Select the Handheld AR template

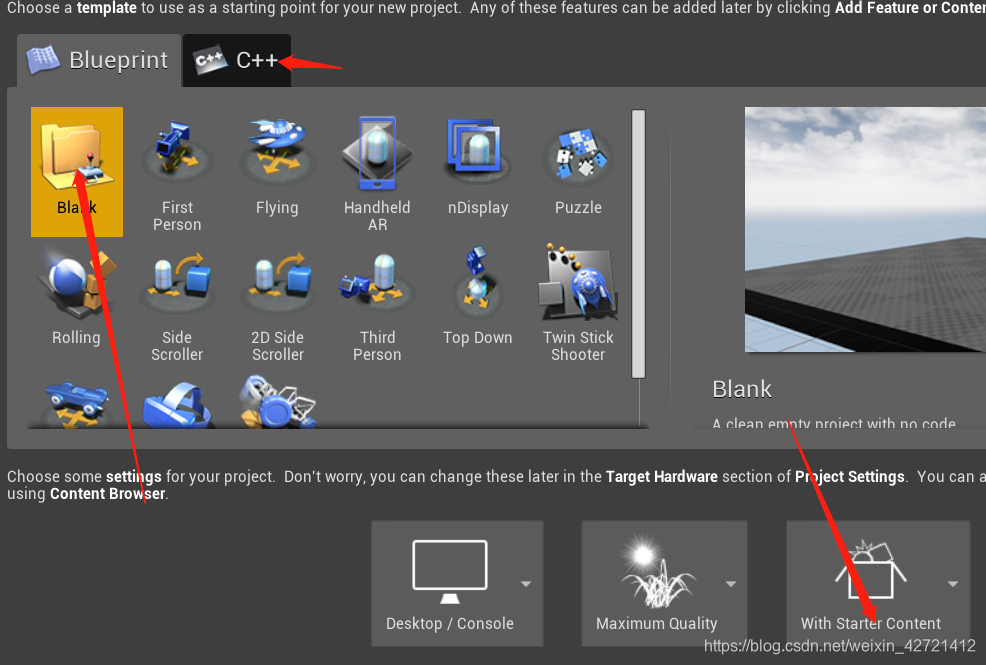point(377,172)
